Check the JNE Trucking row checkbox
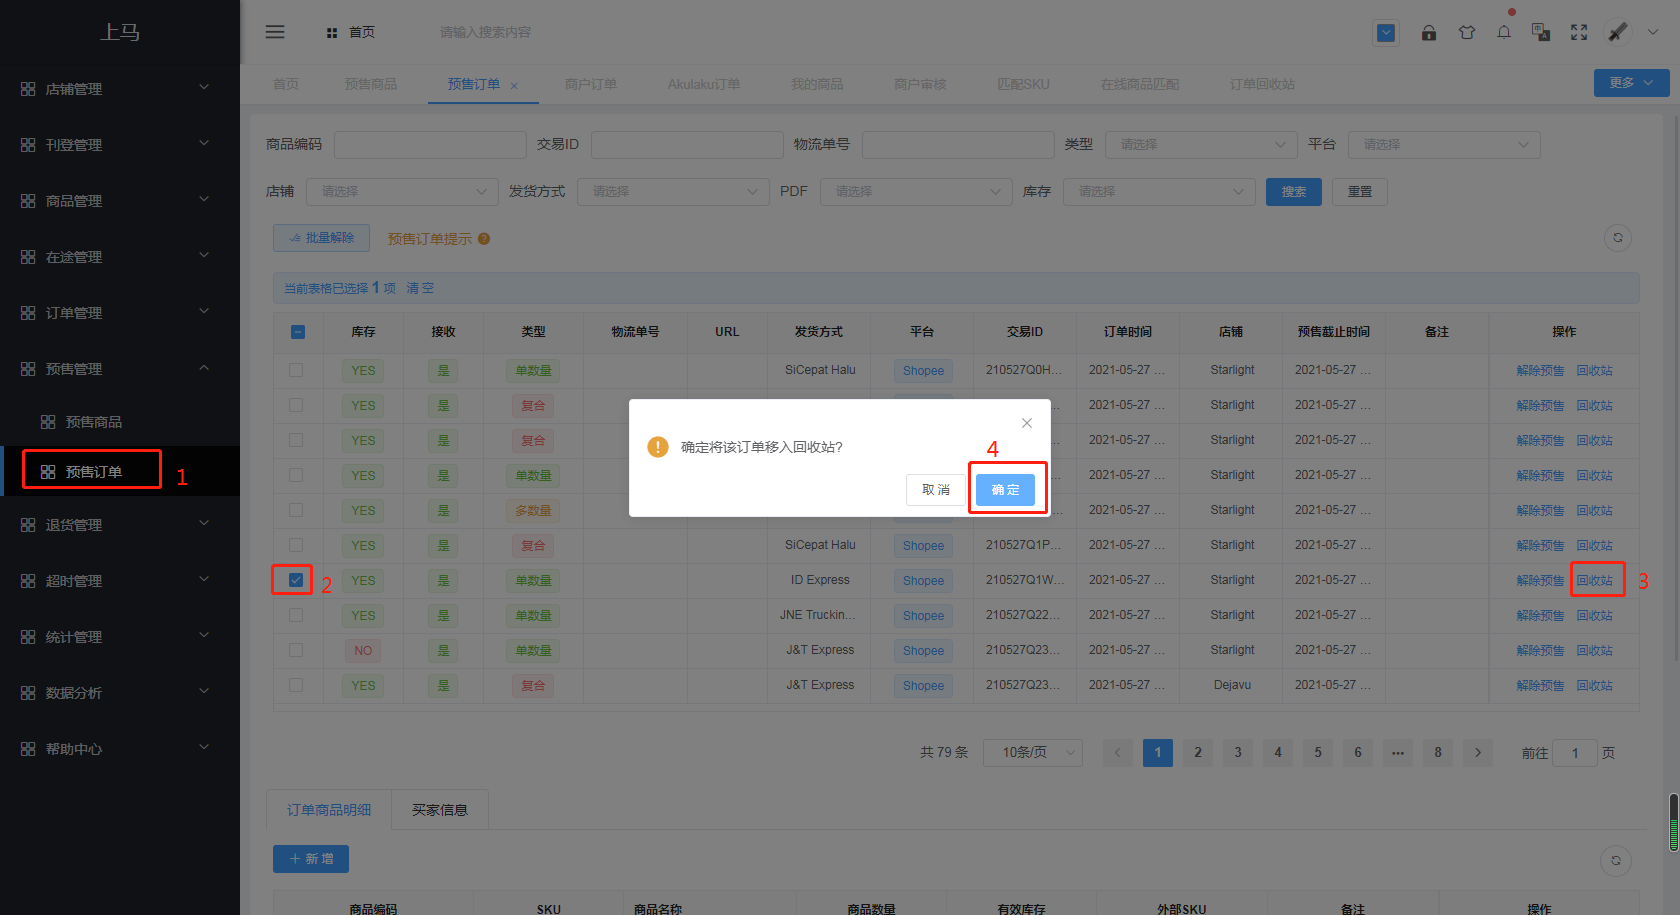 tap(296, 615)
